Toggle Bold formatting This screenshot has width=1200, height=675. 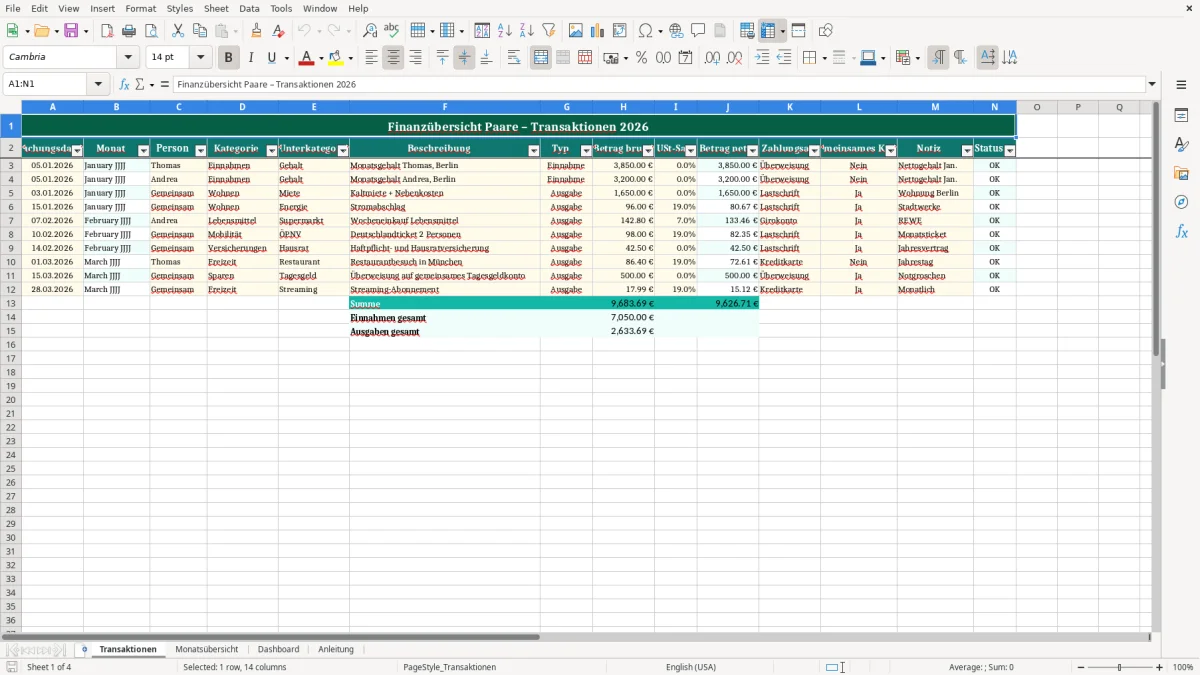229,58
